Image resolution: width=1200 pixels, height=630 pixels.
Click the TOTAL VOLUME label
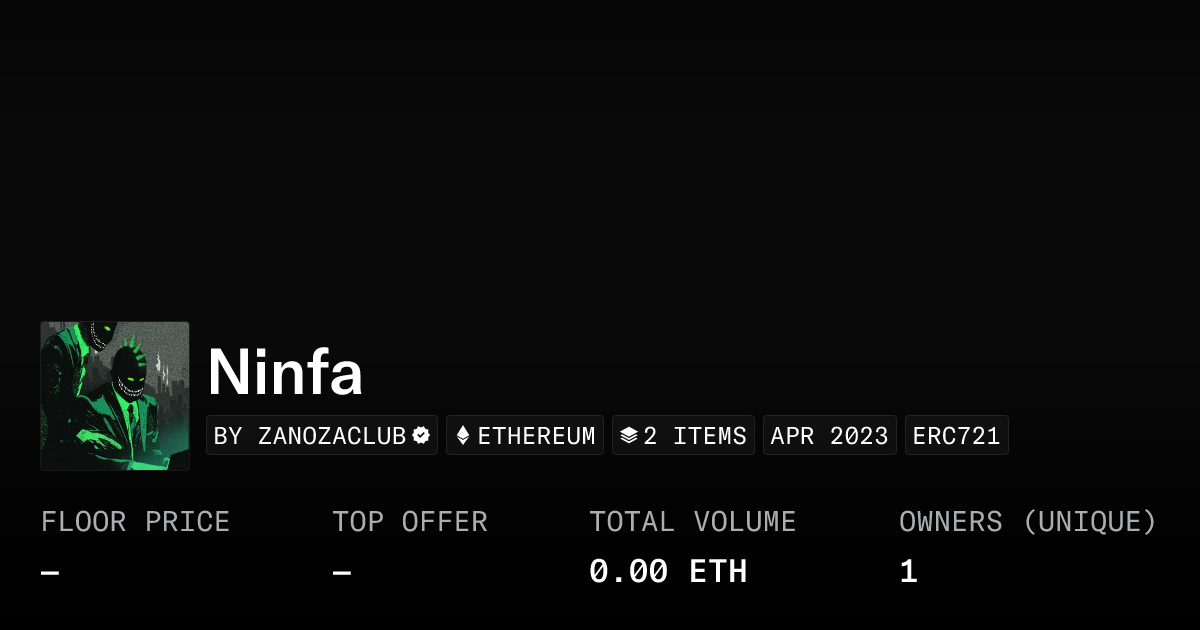[692, 522]
